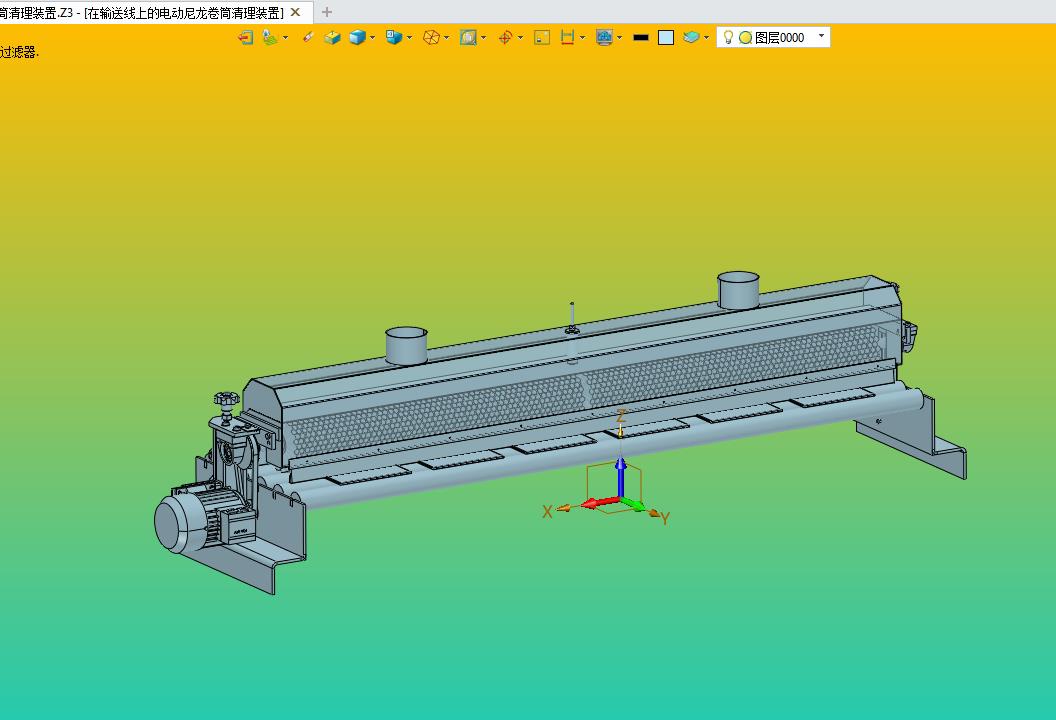Click the exit/return arrow icon in toolbar
The height and width of the screenshot is (720, 1056).
[x=245, y=38]
